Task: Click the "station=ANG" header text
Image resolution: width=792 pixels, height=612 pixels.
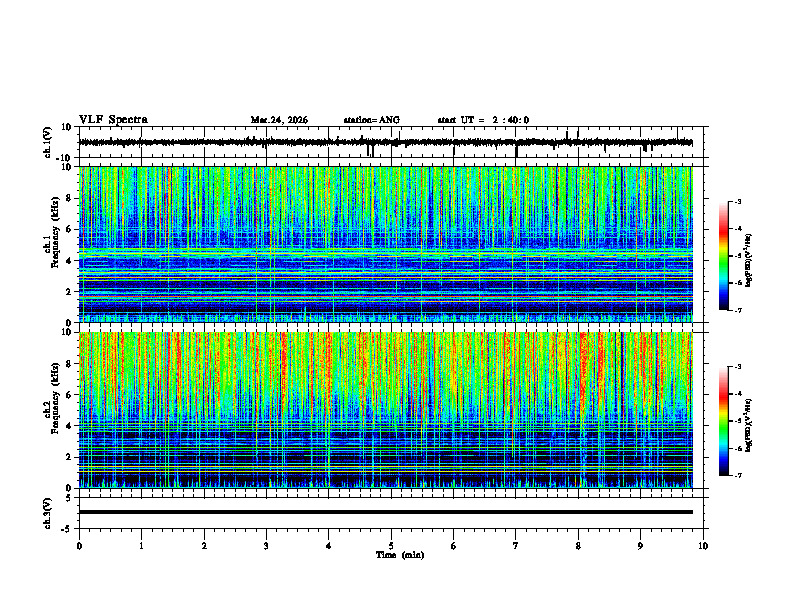Action: (x=372, y=120)
